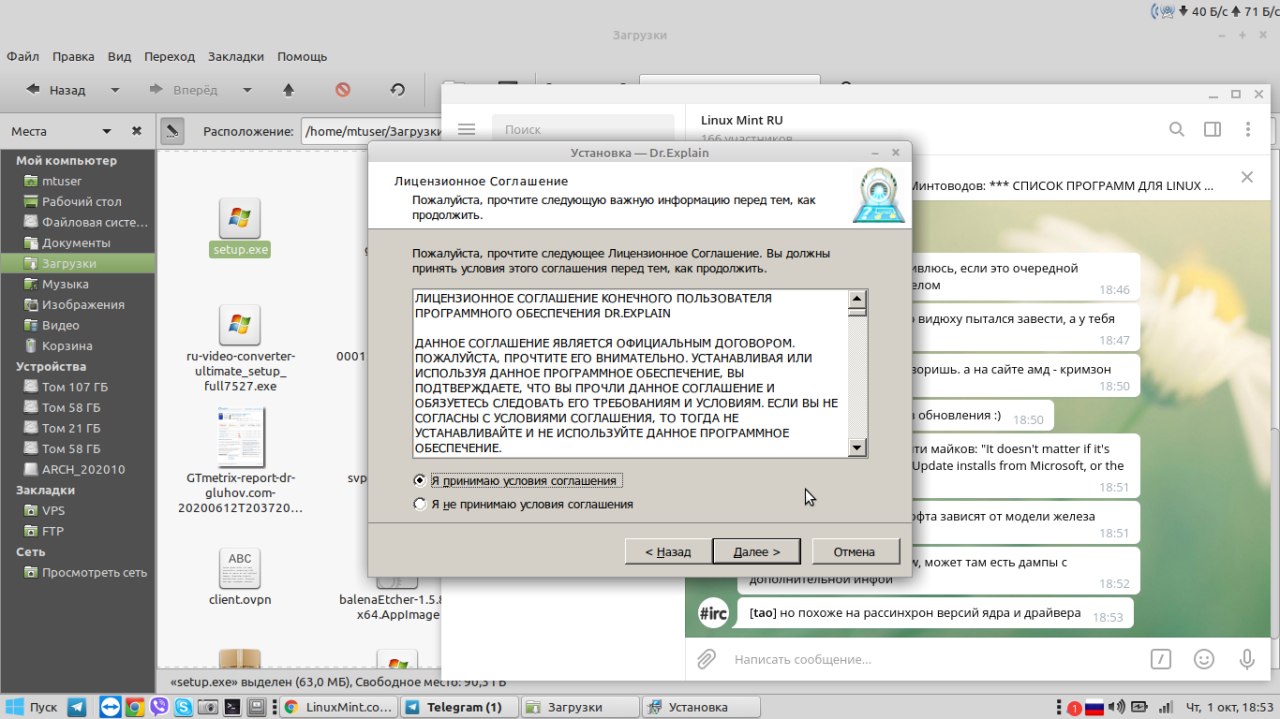
Task: Open TeamViewer from the taskbar launcher
Action: [x=110, y=707]
